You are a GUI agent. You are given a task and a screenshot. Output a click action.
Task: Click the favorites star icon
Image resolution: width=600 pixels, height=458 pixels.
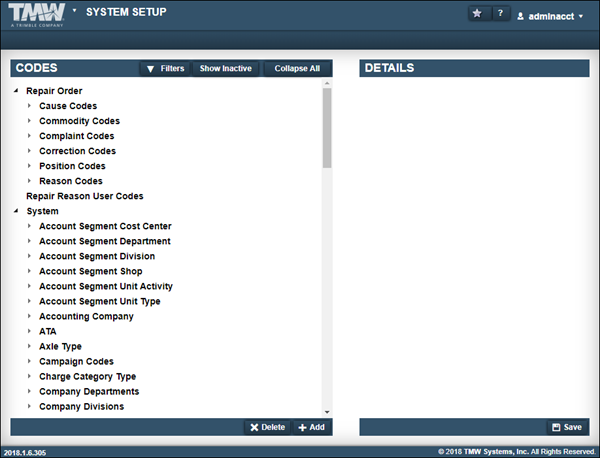(477, 14)
